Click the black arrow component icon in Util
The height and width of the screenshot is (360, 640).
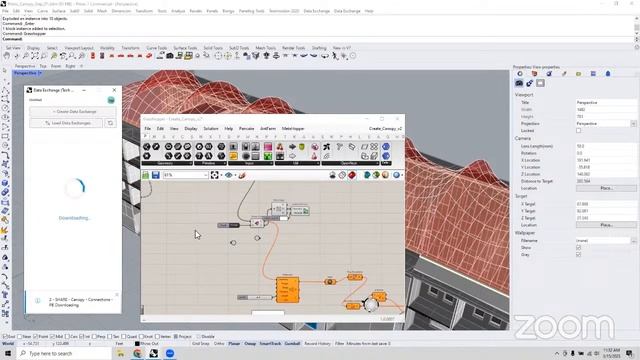292,147
